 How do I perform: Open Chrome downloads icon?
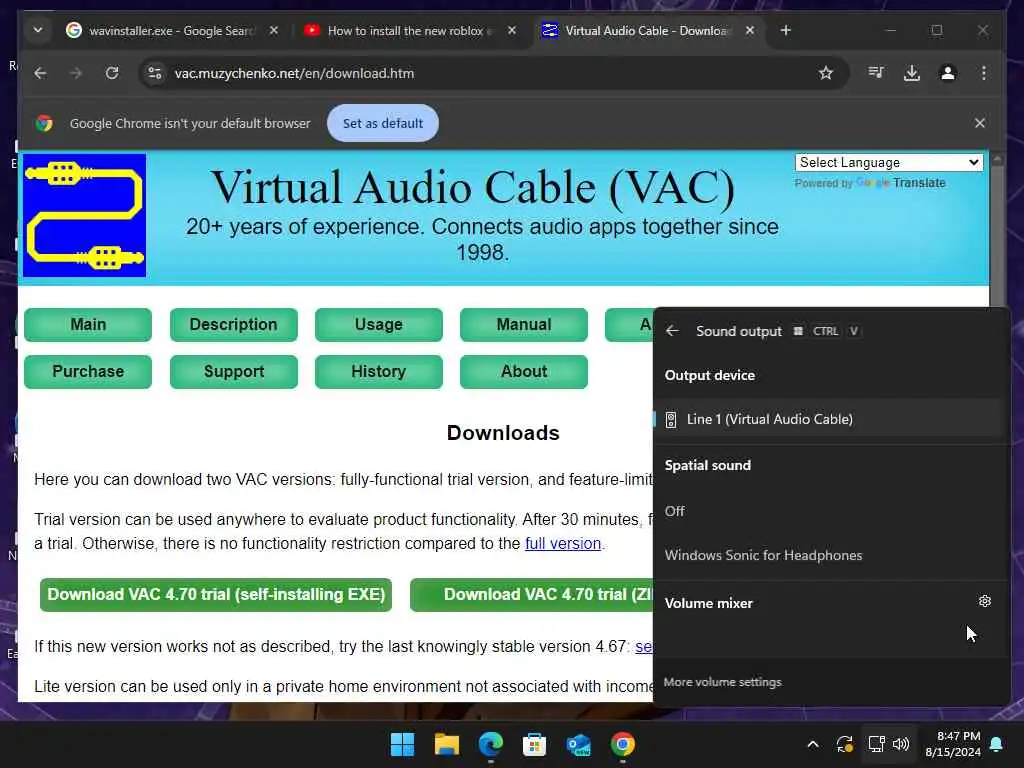pyautogui.click(x=912, y=73)
